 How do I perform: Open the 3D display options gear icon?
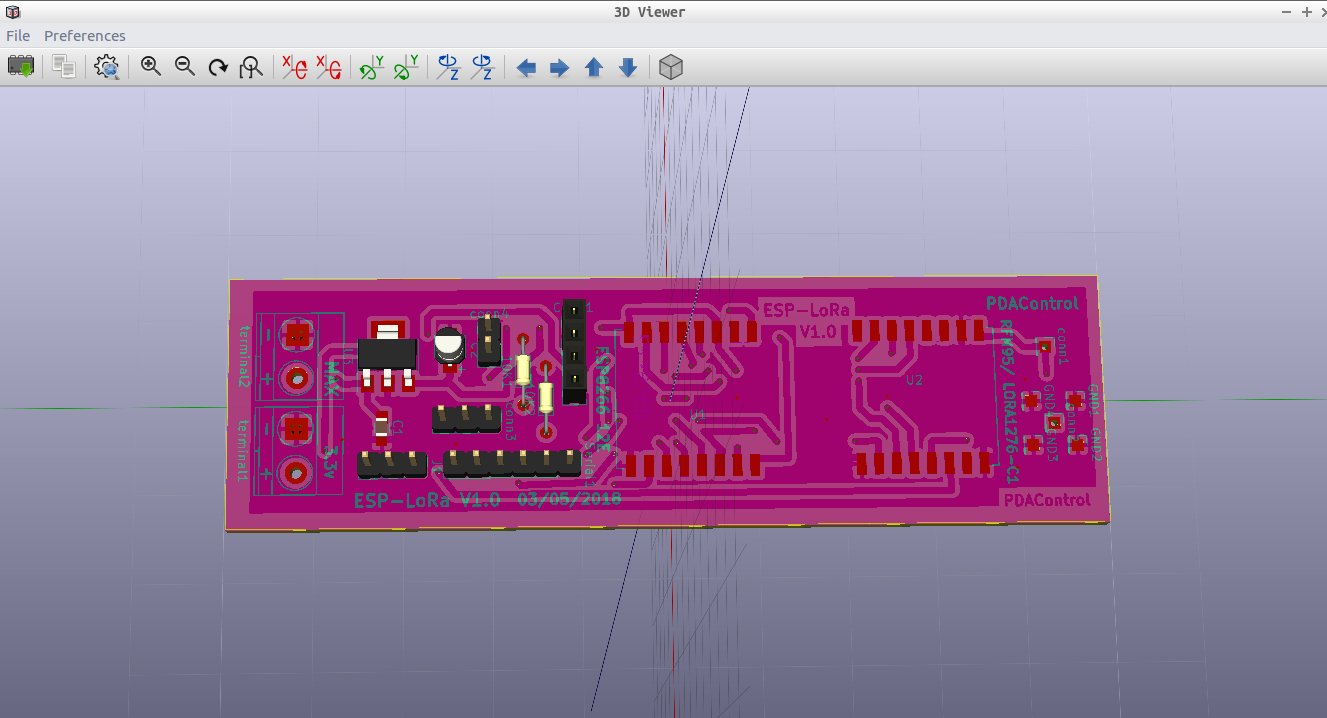107,67
